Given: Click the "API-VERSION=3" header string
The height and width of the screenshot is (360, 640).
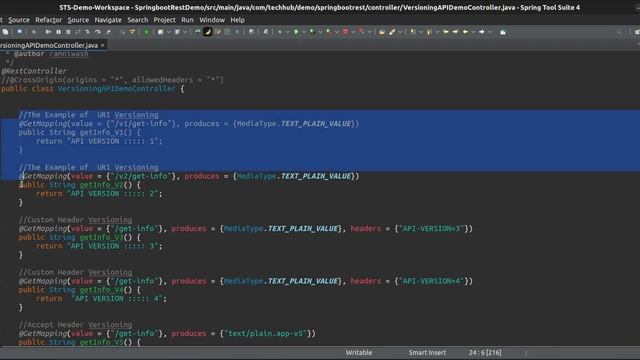Looking at the screenshot, I should tap(432, 229).
